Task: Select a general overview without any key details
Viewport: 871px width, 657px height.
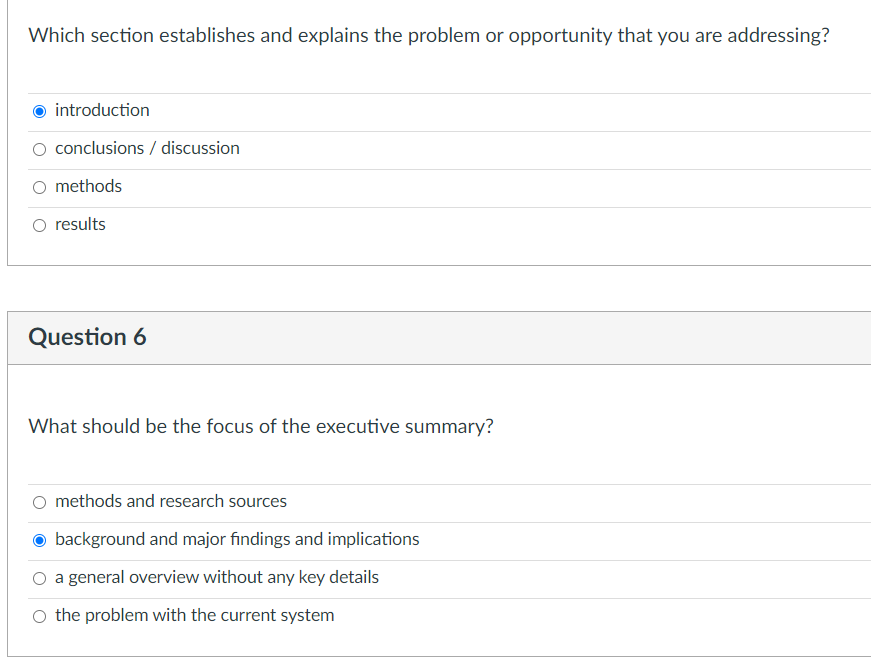Action: 39,577
